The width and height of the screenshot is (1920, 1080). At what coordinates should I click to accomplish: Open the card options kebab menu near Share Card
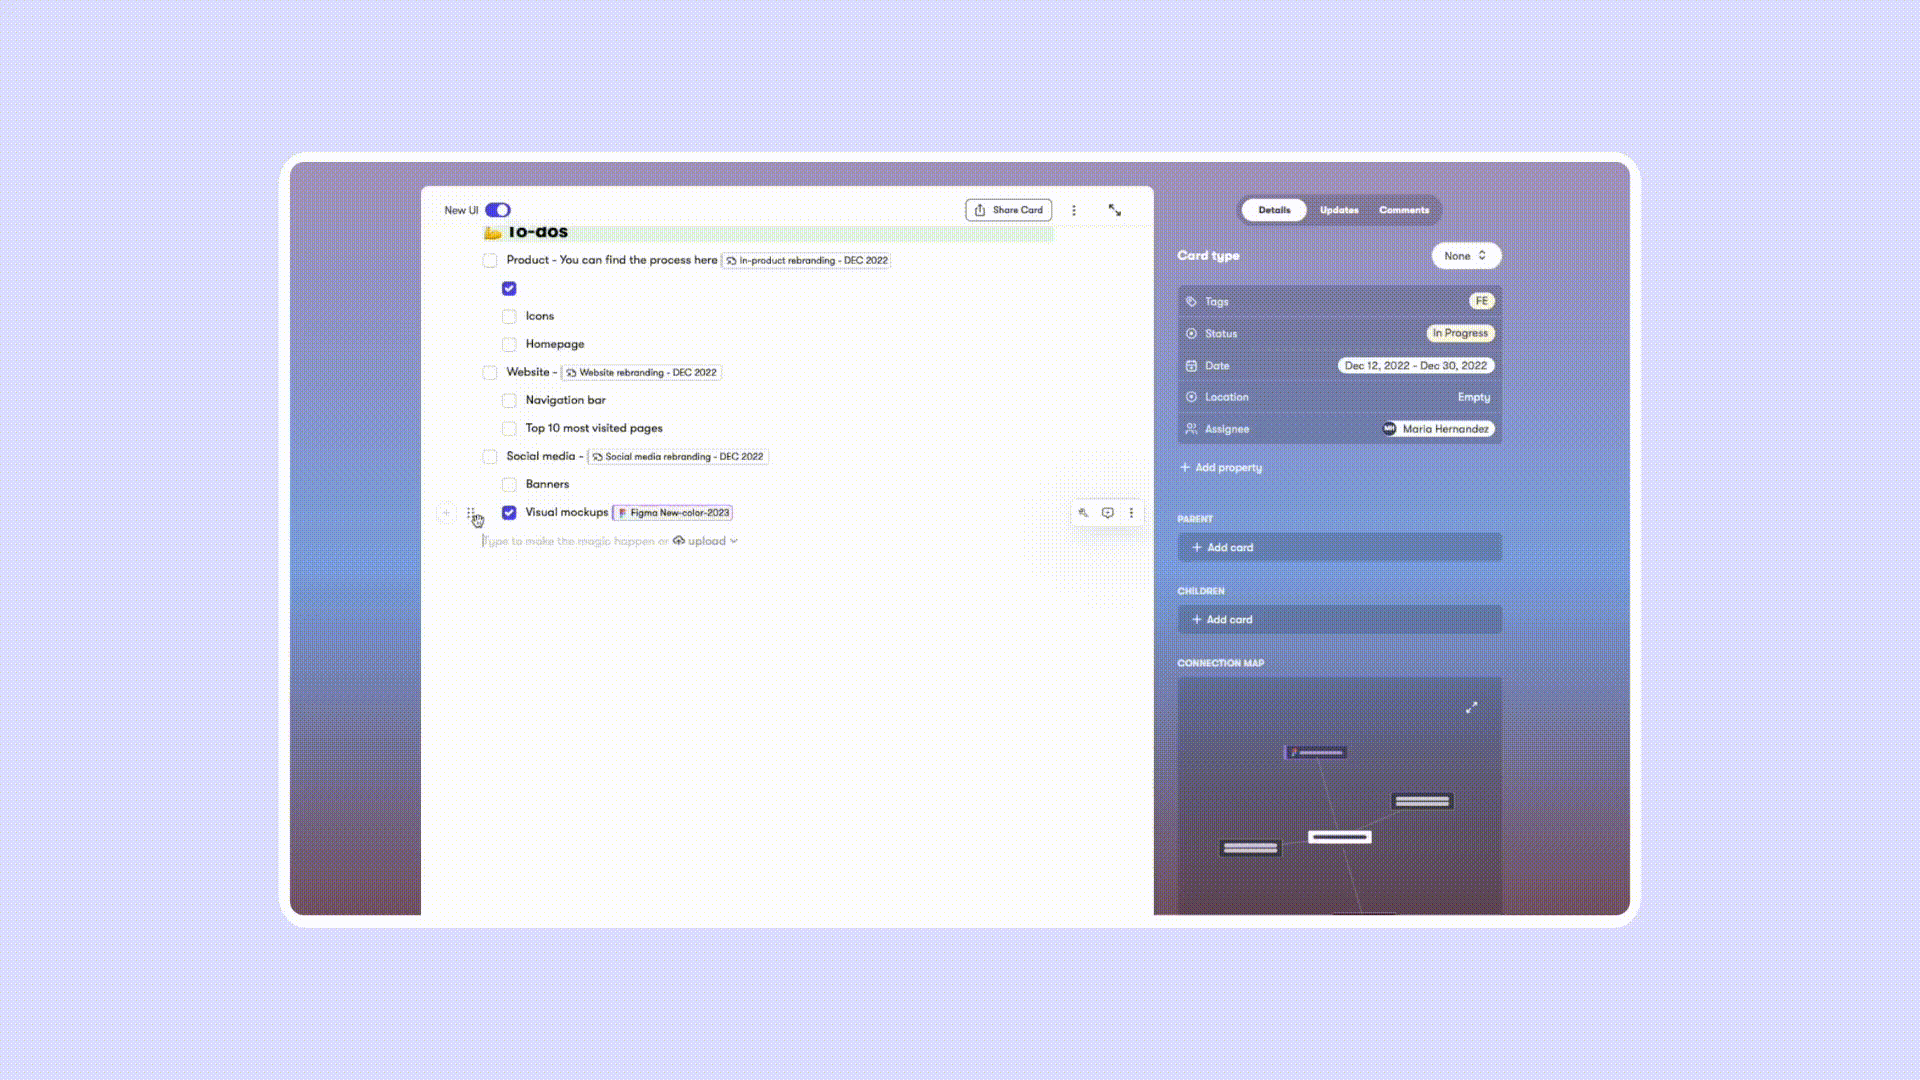tap(1074, 210)
